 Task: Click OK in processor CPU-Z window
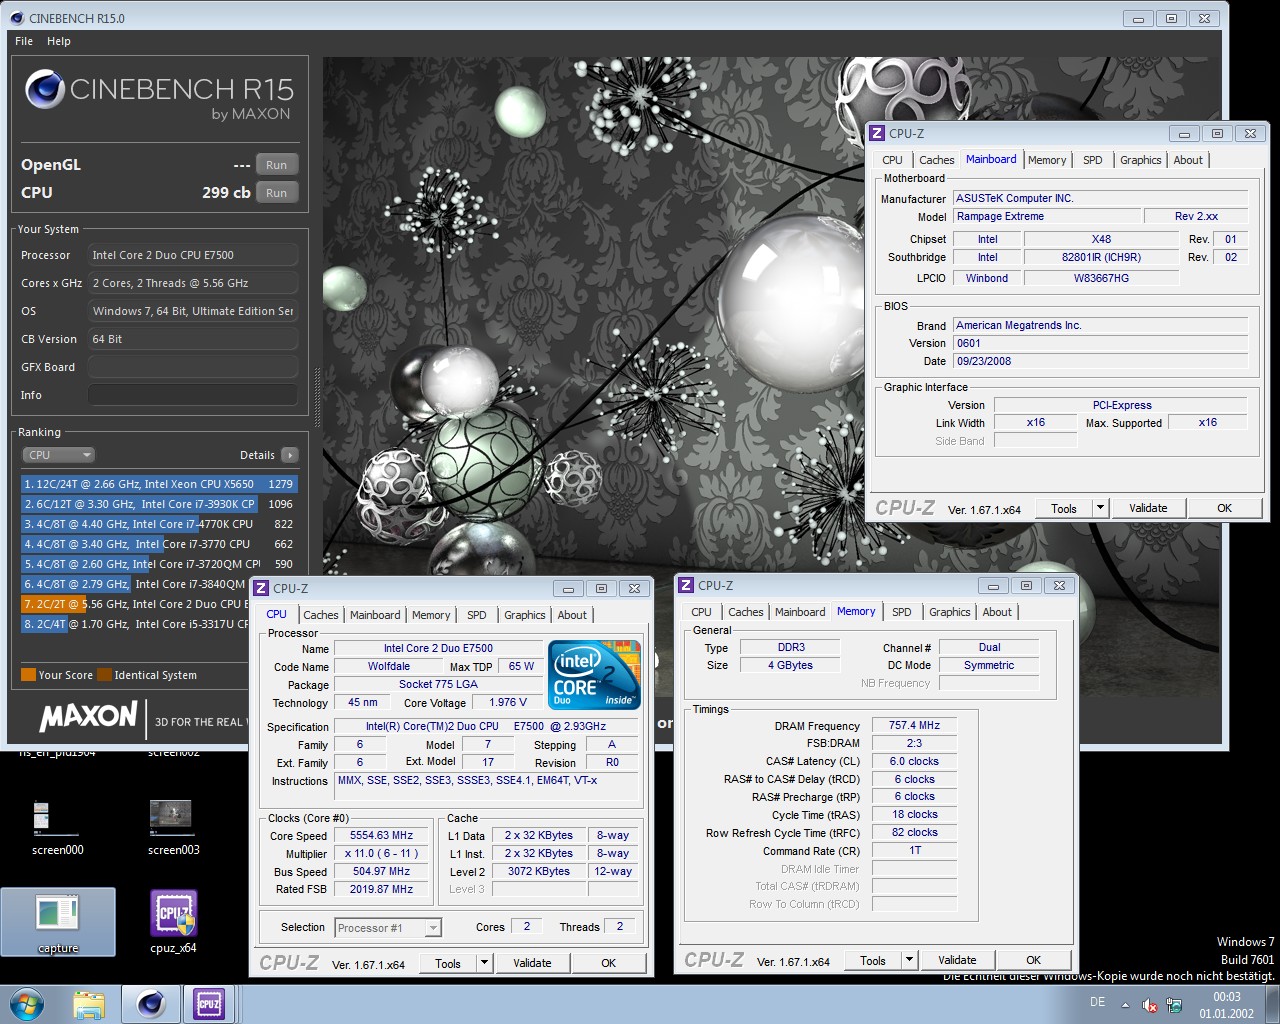(608, 963)
